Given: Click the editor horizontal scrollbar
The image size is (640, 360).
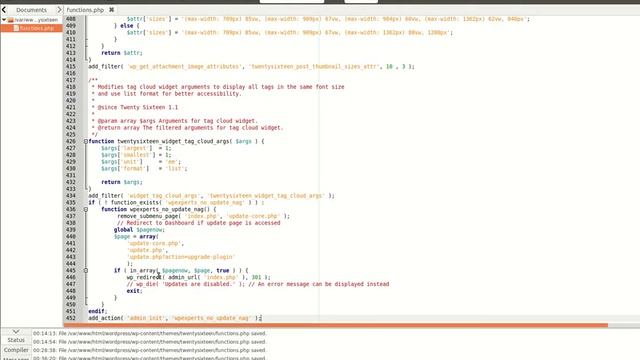Looking at the screenshot, I should [x=336, y=325].
